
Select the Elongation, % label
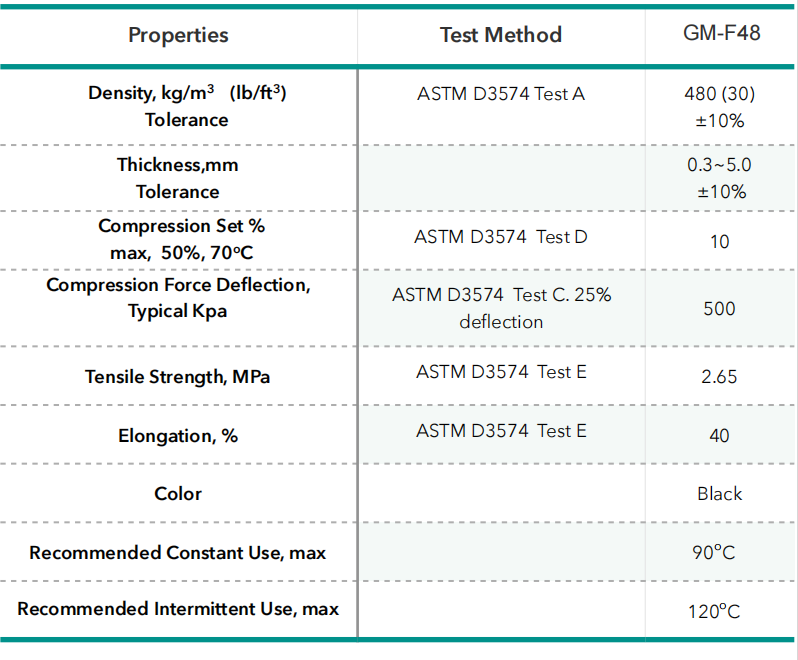click(x=178, y=436)
